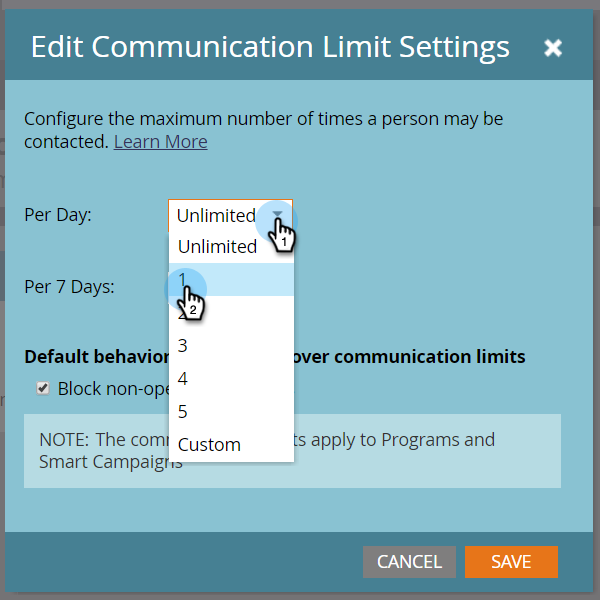Click the Block non-operational checkbox label text

click(113, 389)
